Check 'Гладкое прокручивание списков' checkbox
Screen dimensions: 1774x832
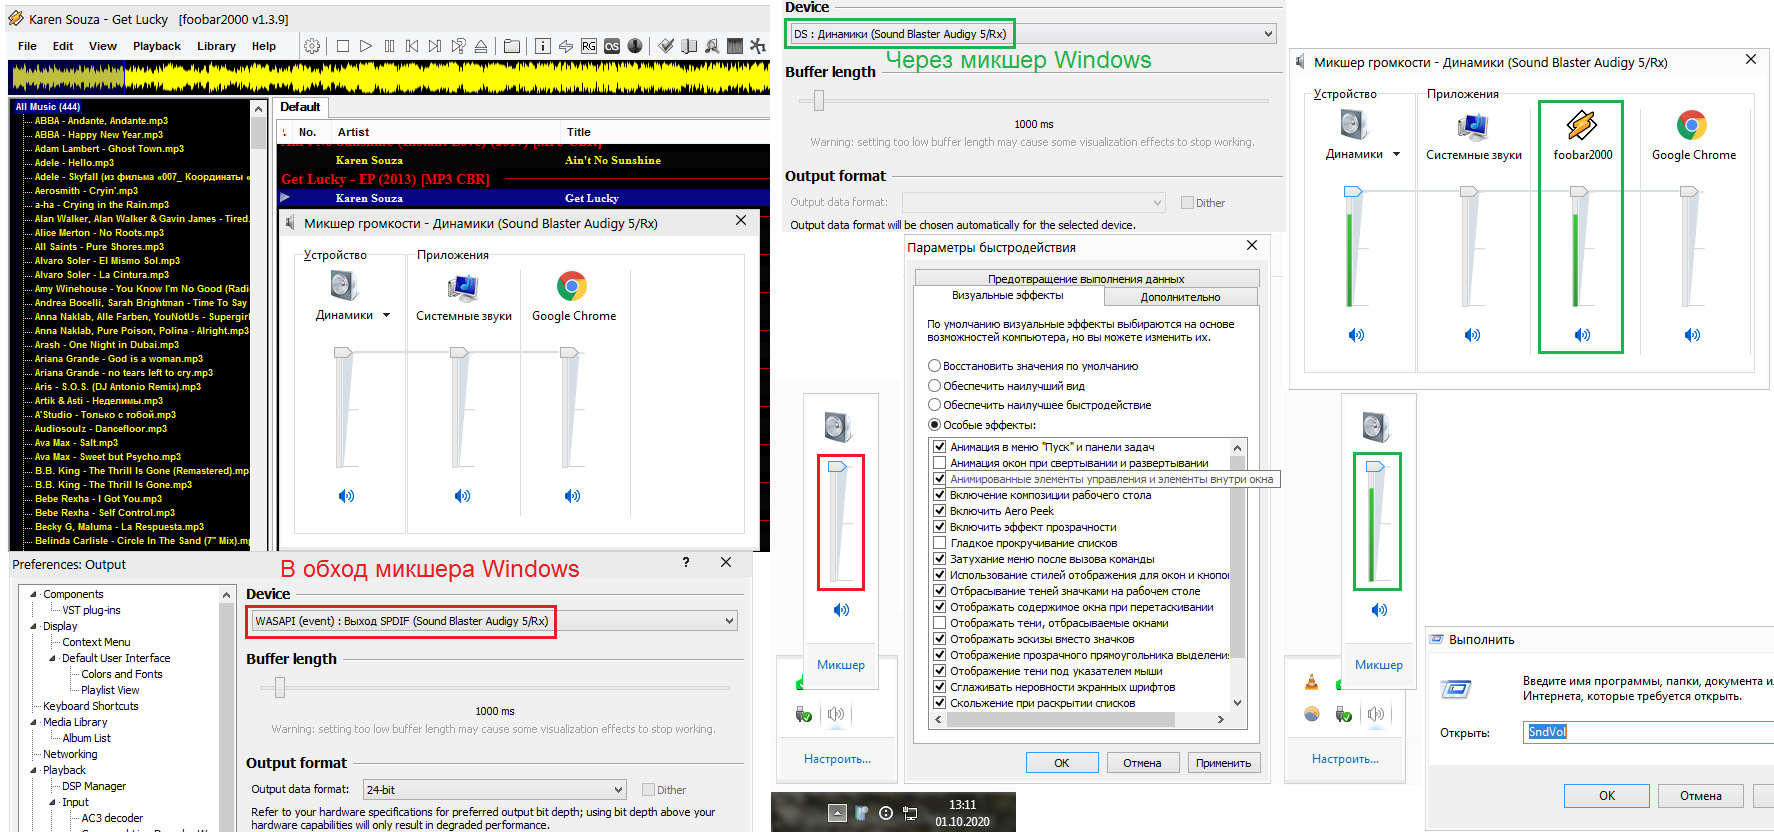(939, 543)
